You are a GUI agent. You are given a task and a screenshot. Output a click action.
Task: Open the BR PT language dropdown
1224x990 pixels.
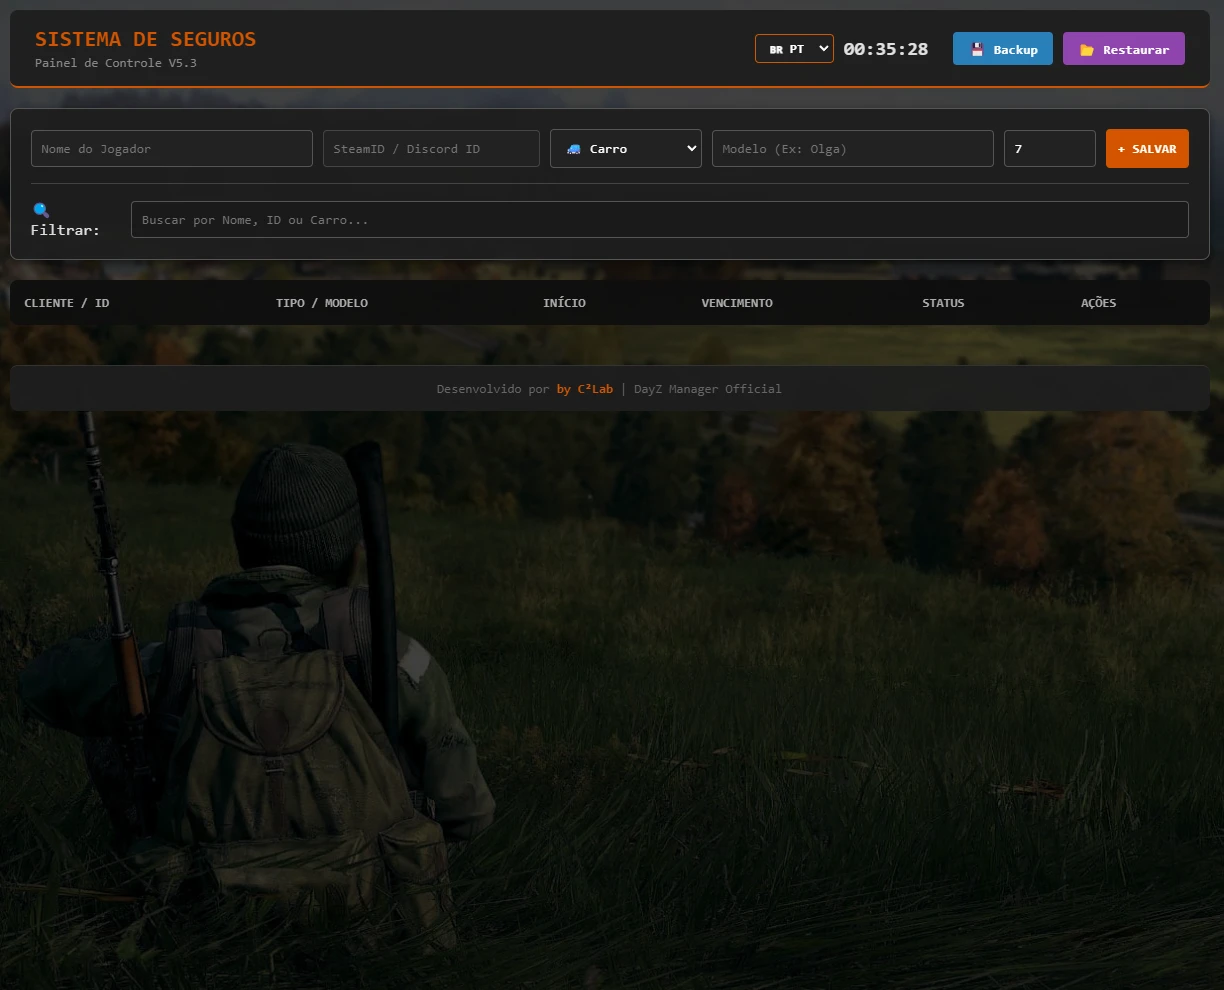pyautogui.click(x=794, y=48)
